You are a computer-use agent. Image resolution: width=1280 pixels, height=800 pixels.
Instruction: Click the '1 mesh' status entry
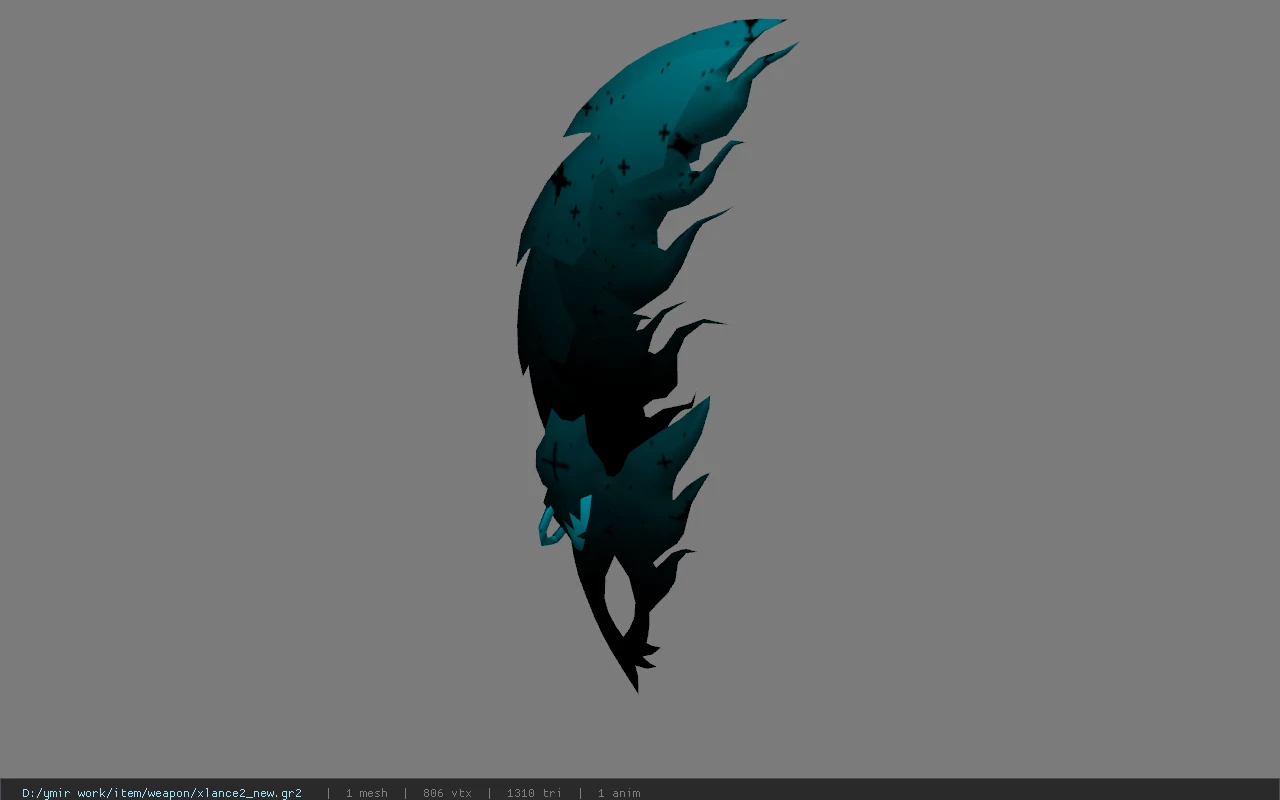[x=367, y=793]
